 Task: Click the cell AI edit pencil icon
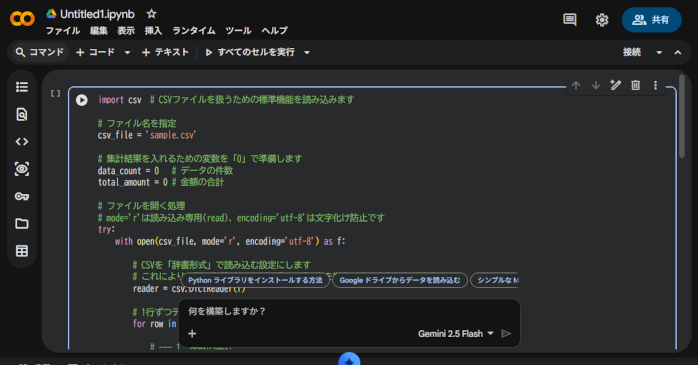click(x=615, y=85)
